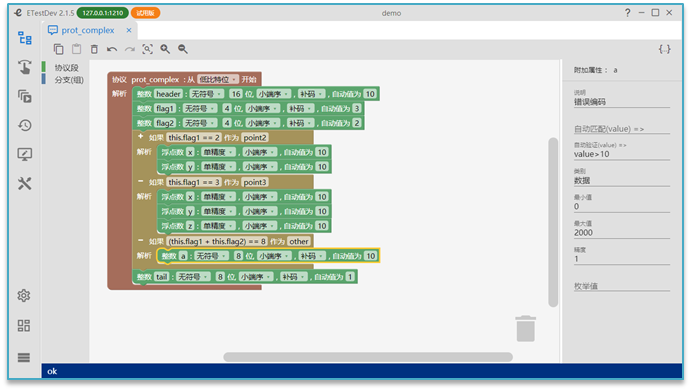Image resolution: width=691 pixels, height=391 pixels.
Task: Click the undo arrow icon
Action: click(112, 49)
